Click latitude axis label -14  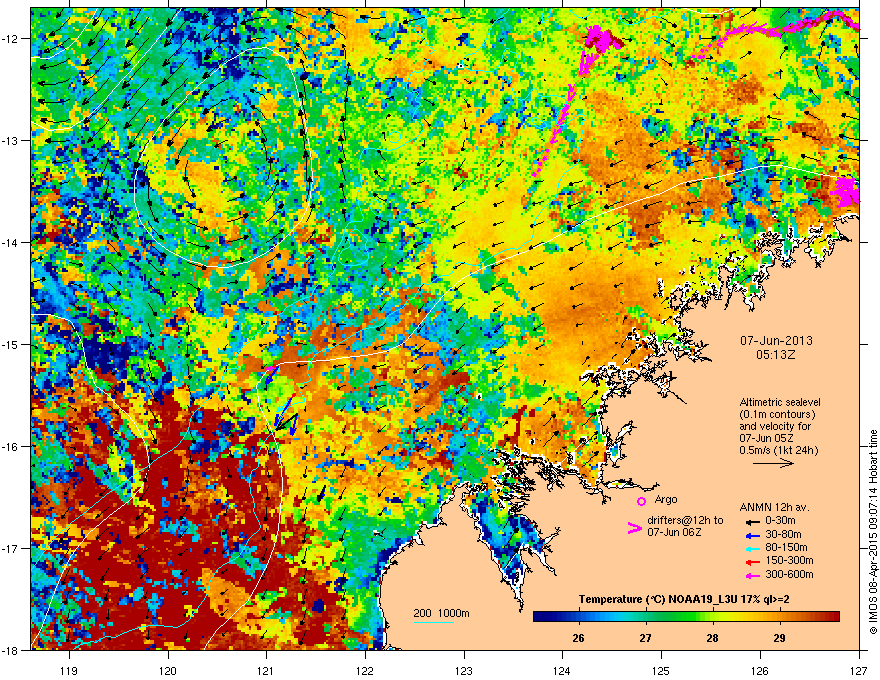tap(11, 243)
